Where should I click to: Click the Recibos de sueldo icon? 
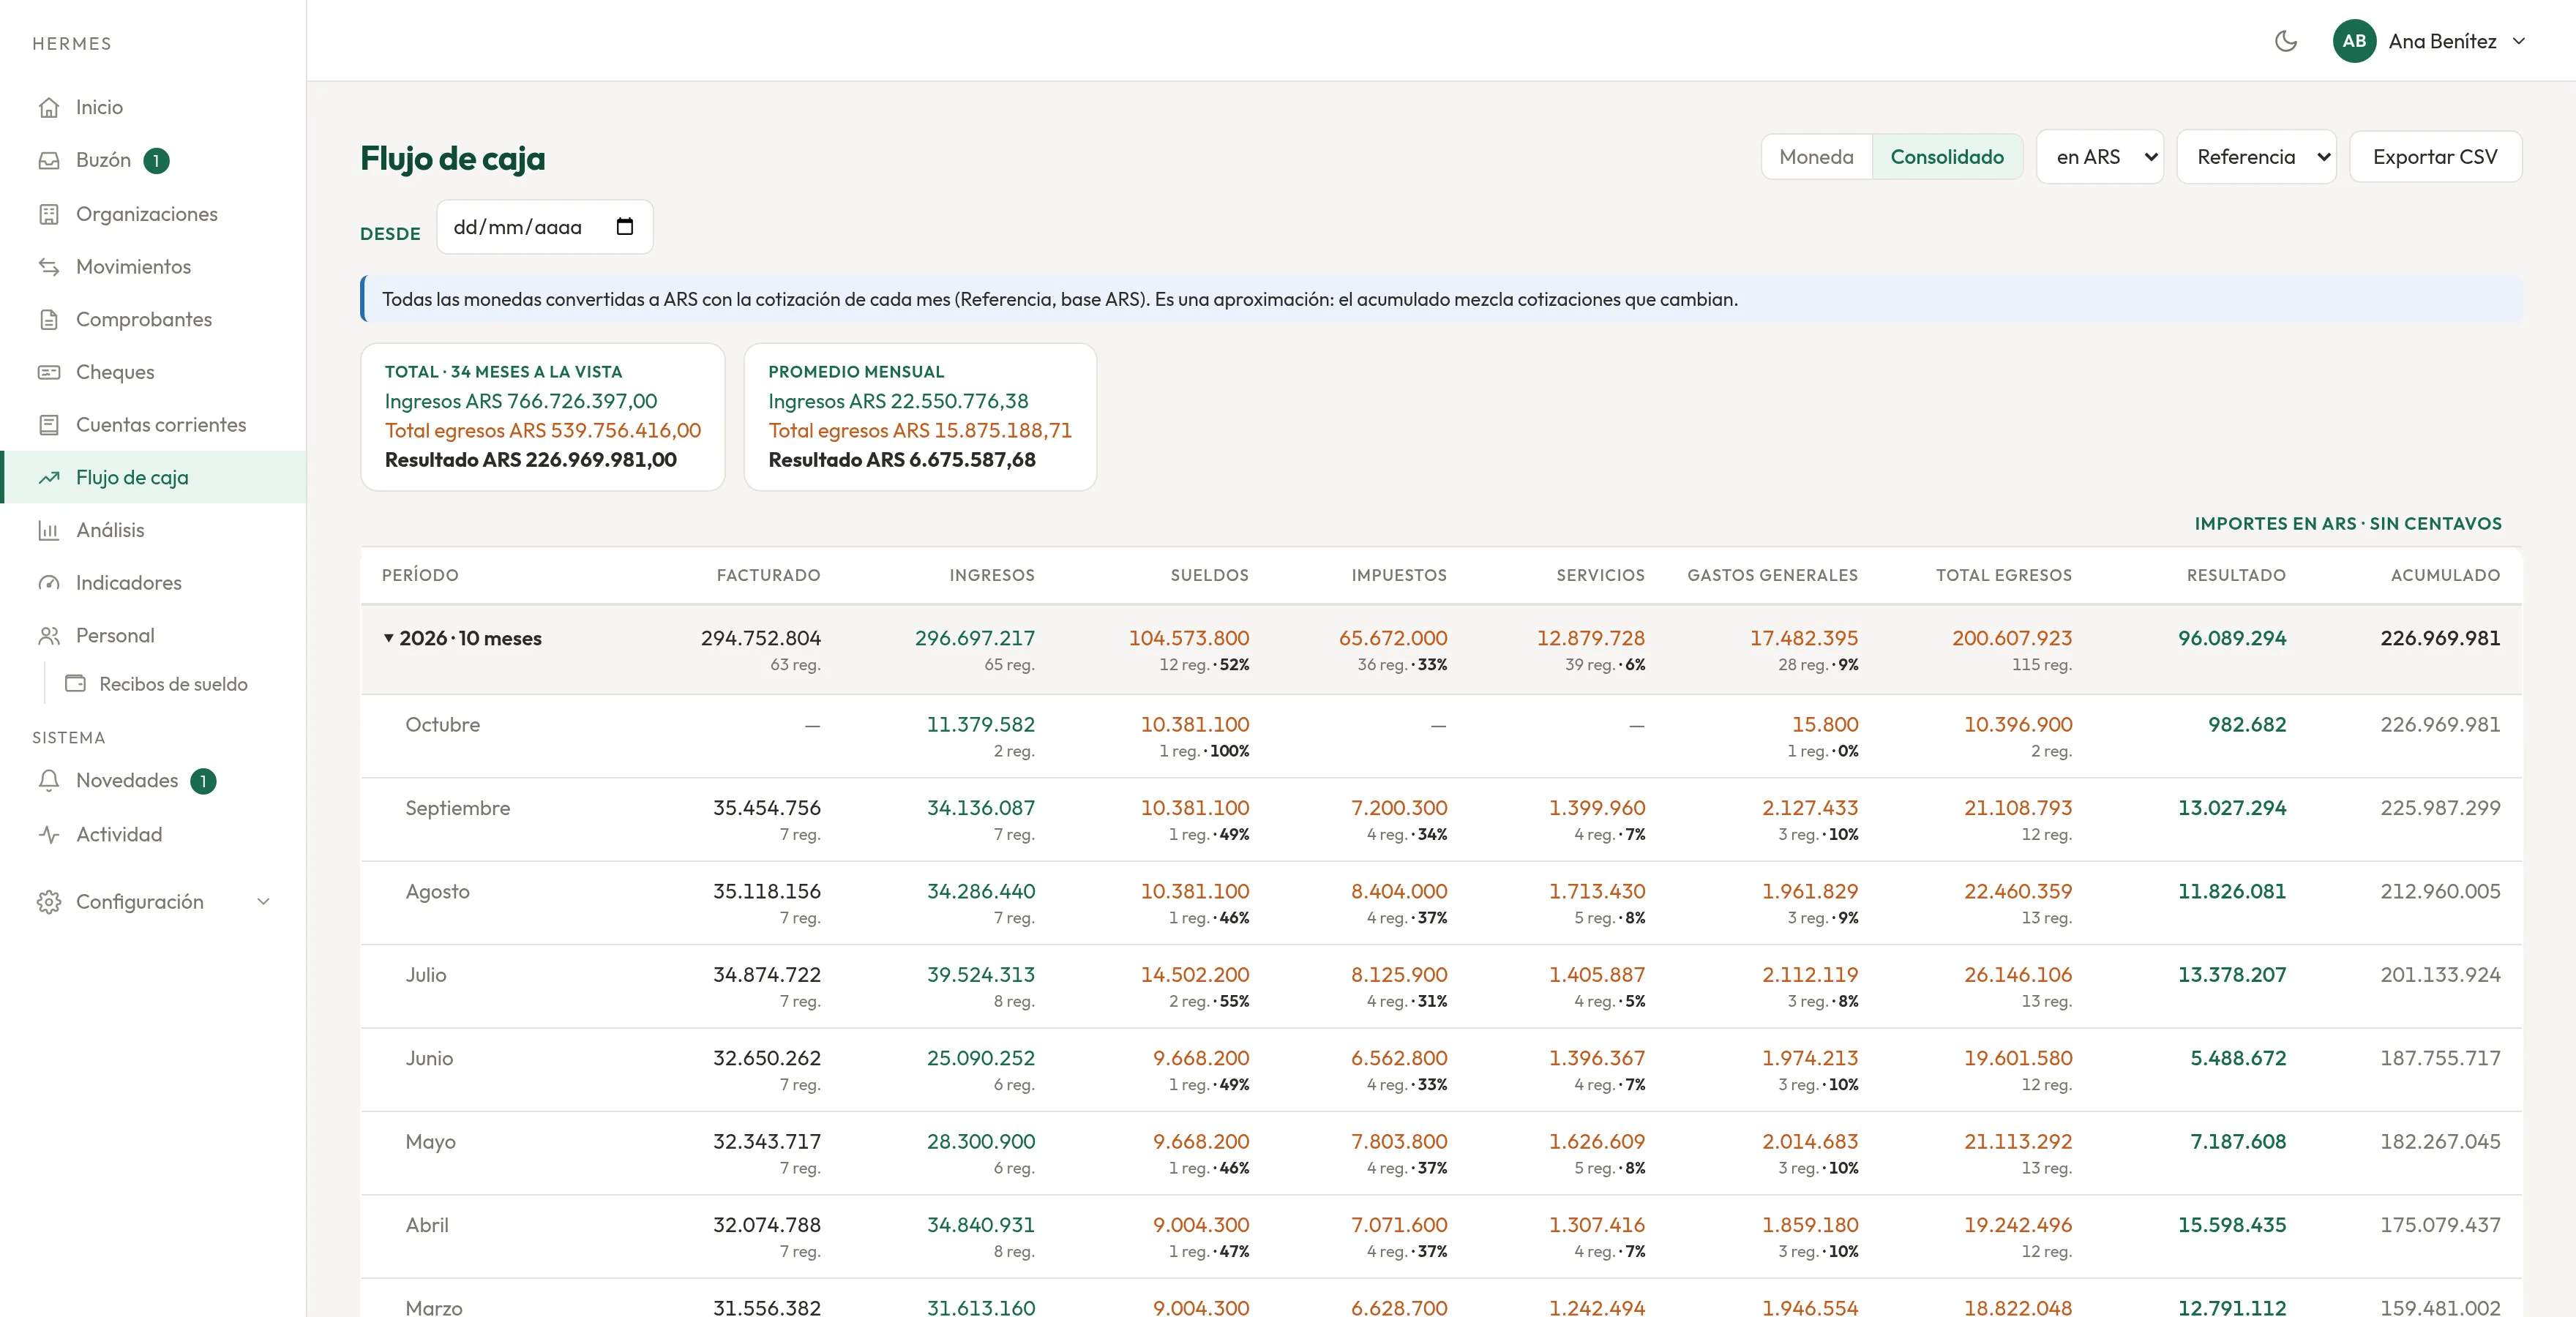point(75,684)
